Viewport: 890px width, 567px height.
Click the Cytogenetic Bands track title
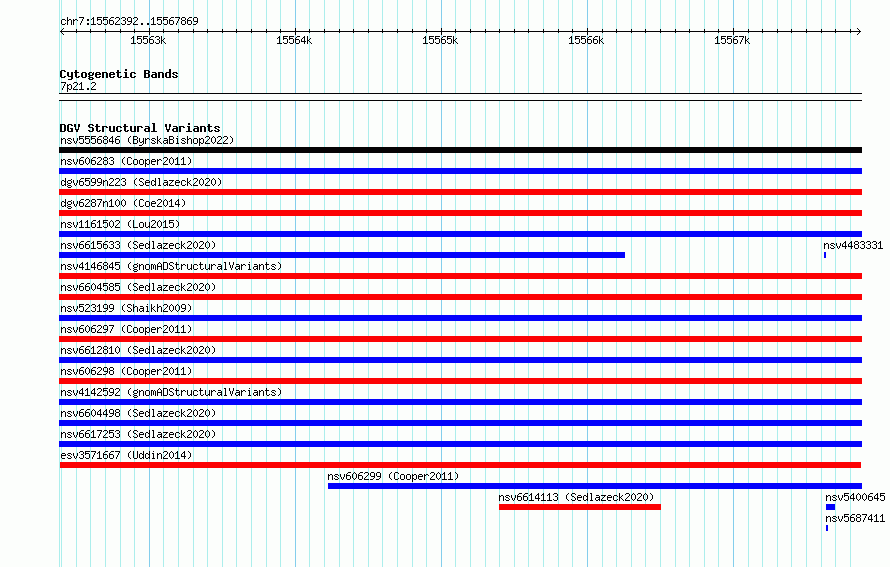pyautogui.click(x=119, y=74)
